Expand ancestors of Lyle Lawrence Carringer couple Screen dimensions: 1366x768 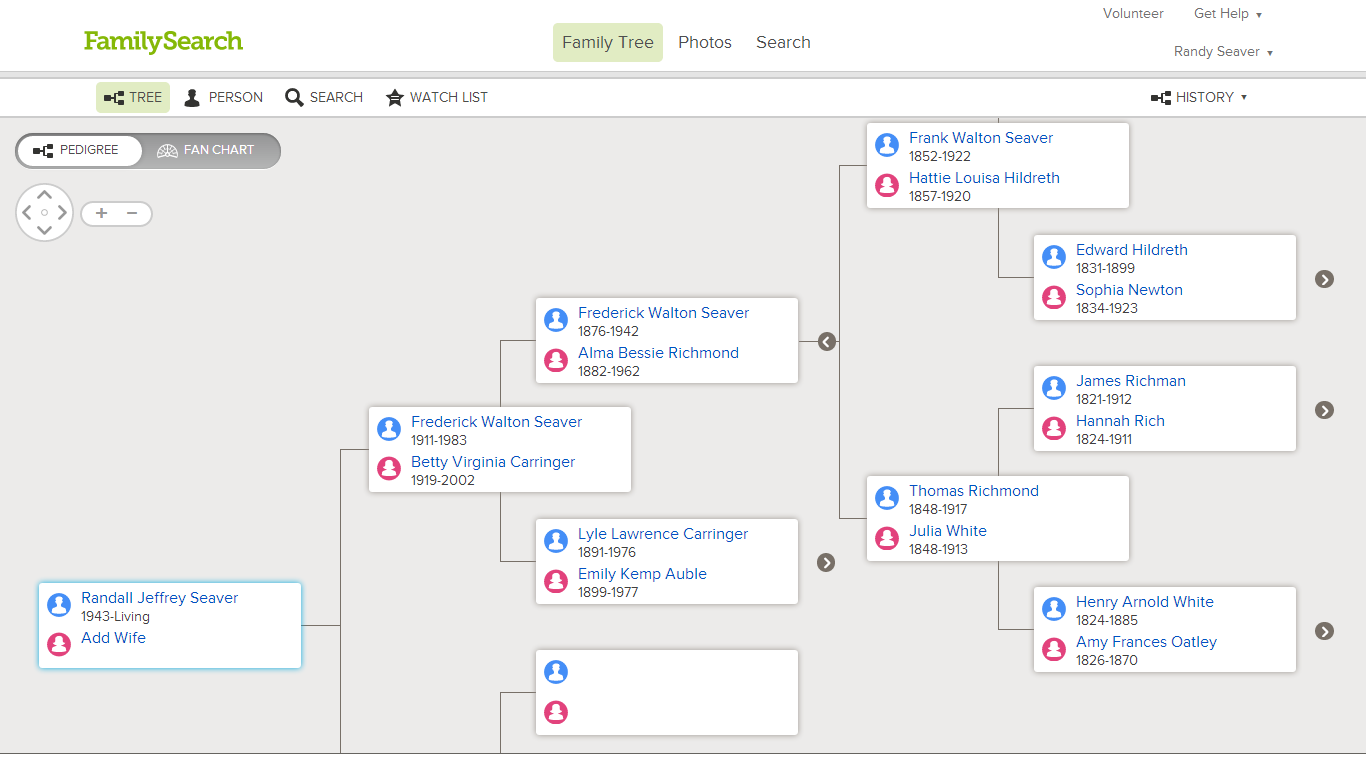pos(826,562)
